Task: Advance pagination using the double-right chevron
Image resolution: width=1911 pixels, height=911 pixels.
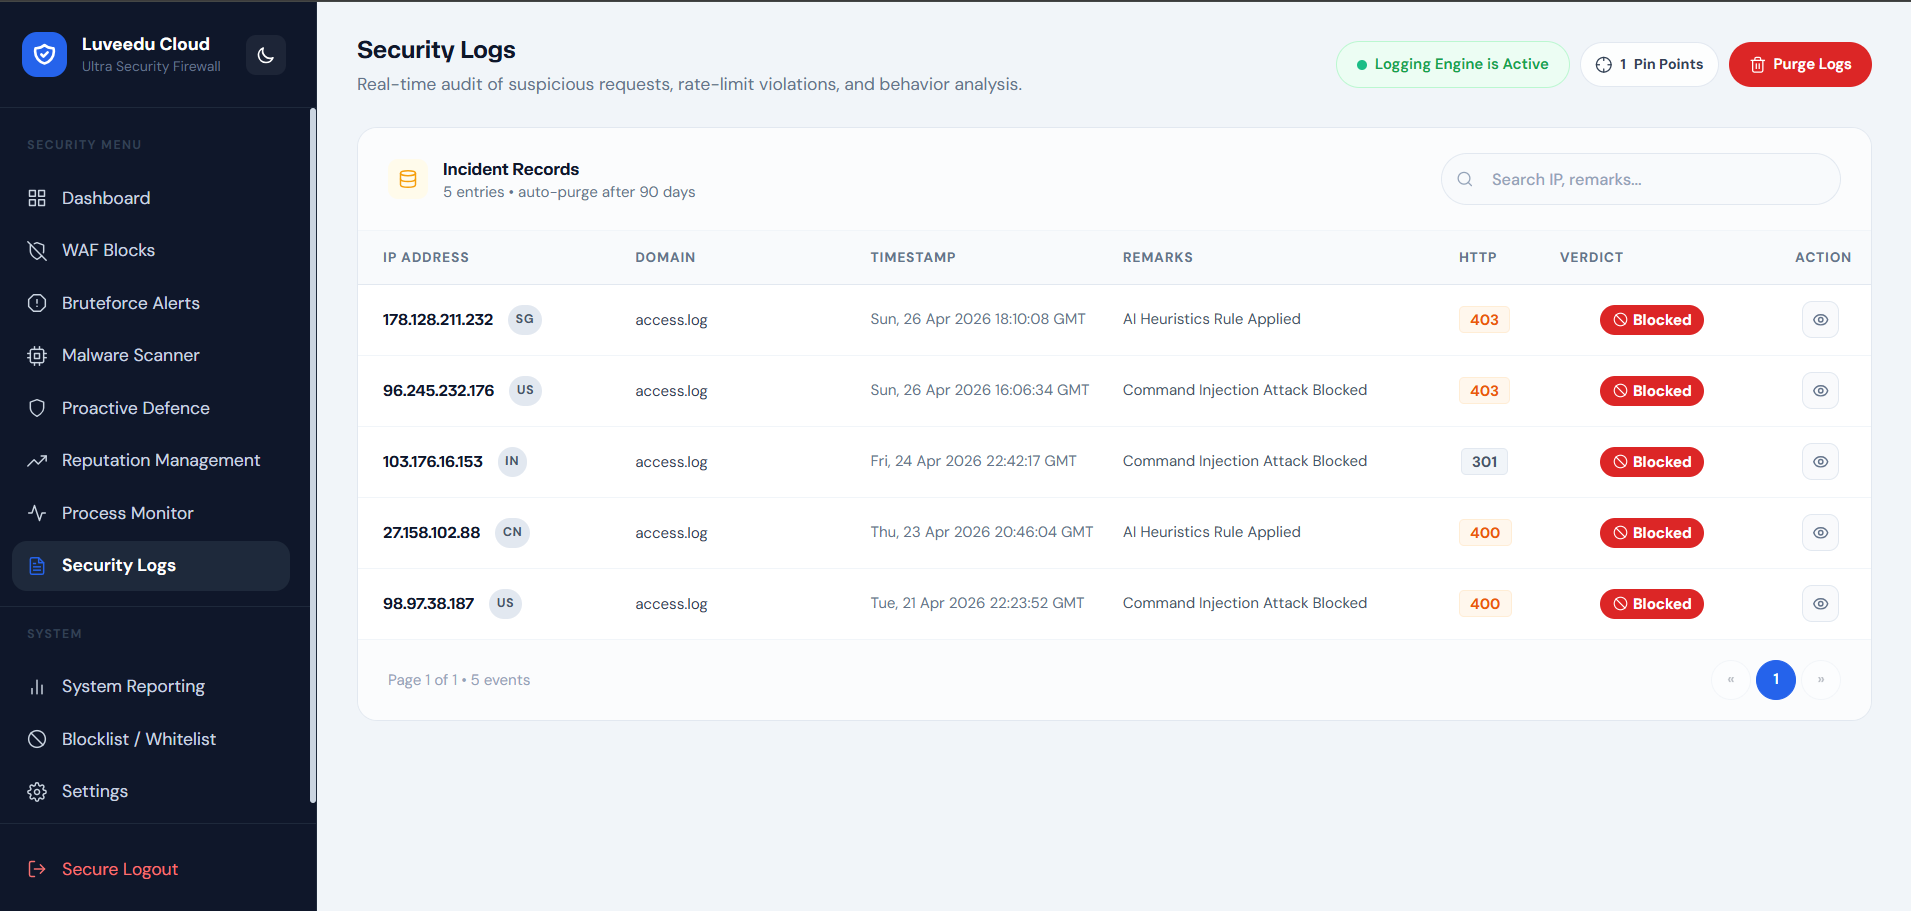Action: click(1822, 679)
